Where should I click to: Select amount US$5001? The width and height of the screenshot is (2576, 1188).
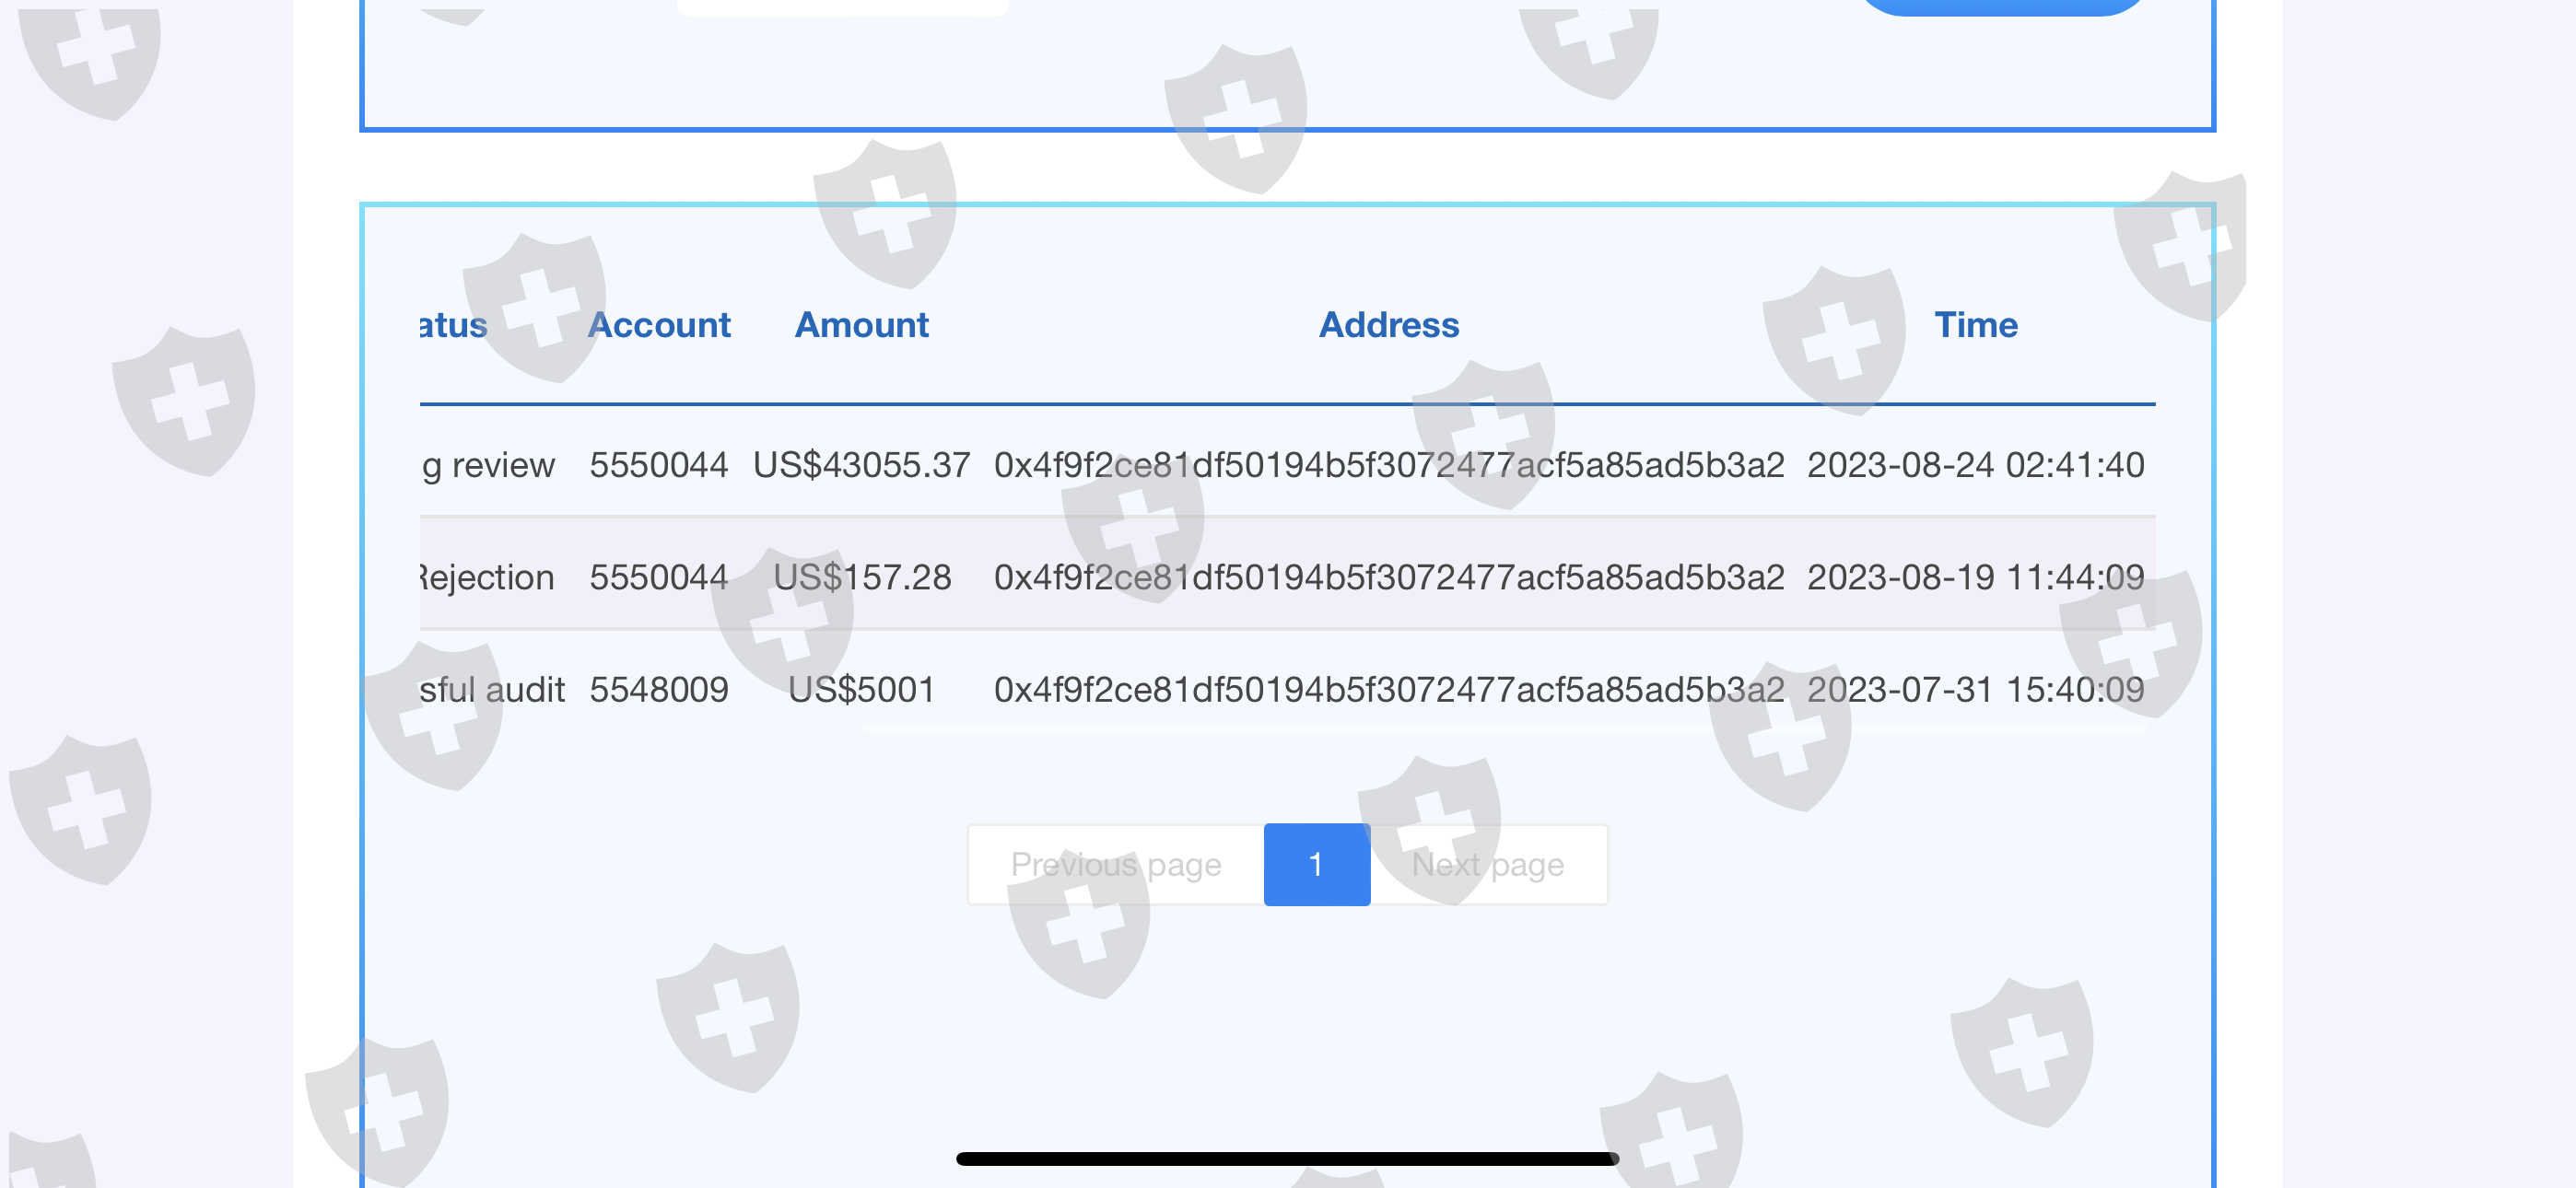[x=861, y=689]
